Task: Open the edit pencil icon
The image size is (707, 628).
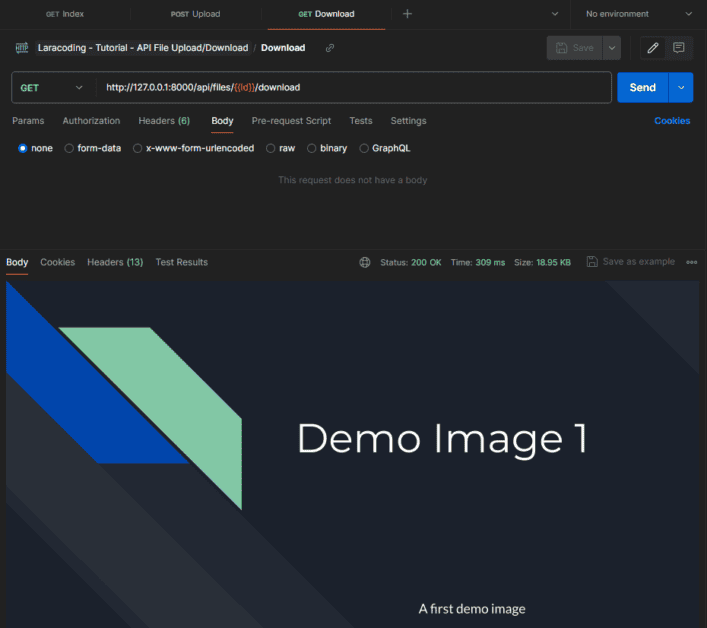Action: pos(652,48)
